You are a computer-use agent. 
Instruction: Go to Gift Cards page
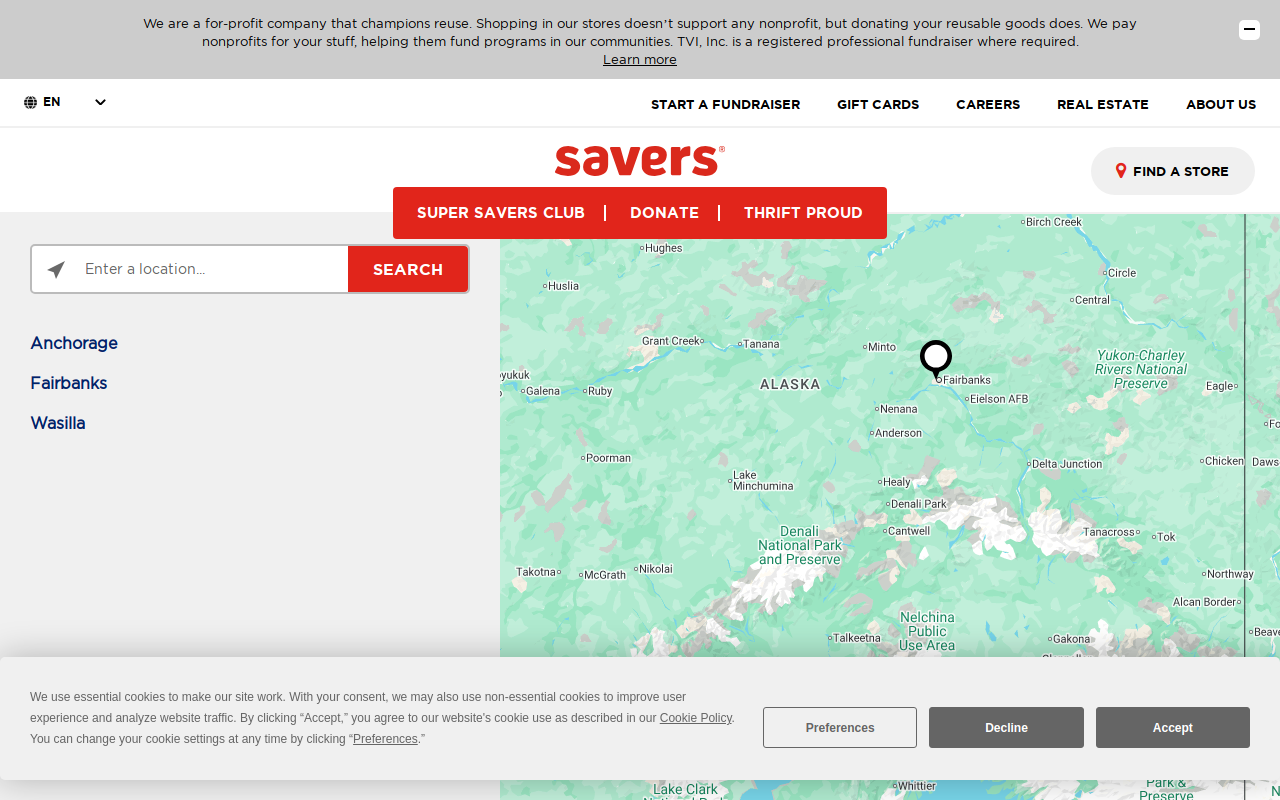[878, 104]
